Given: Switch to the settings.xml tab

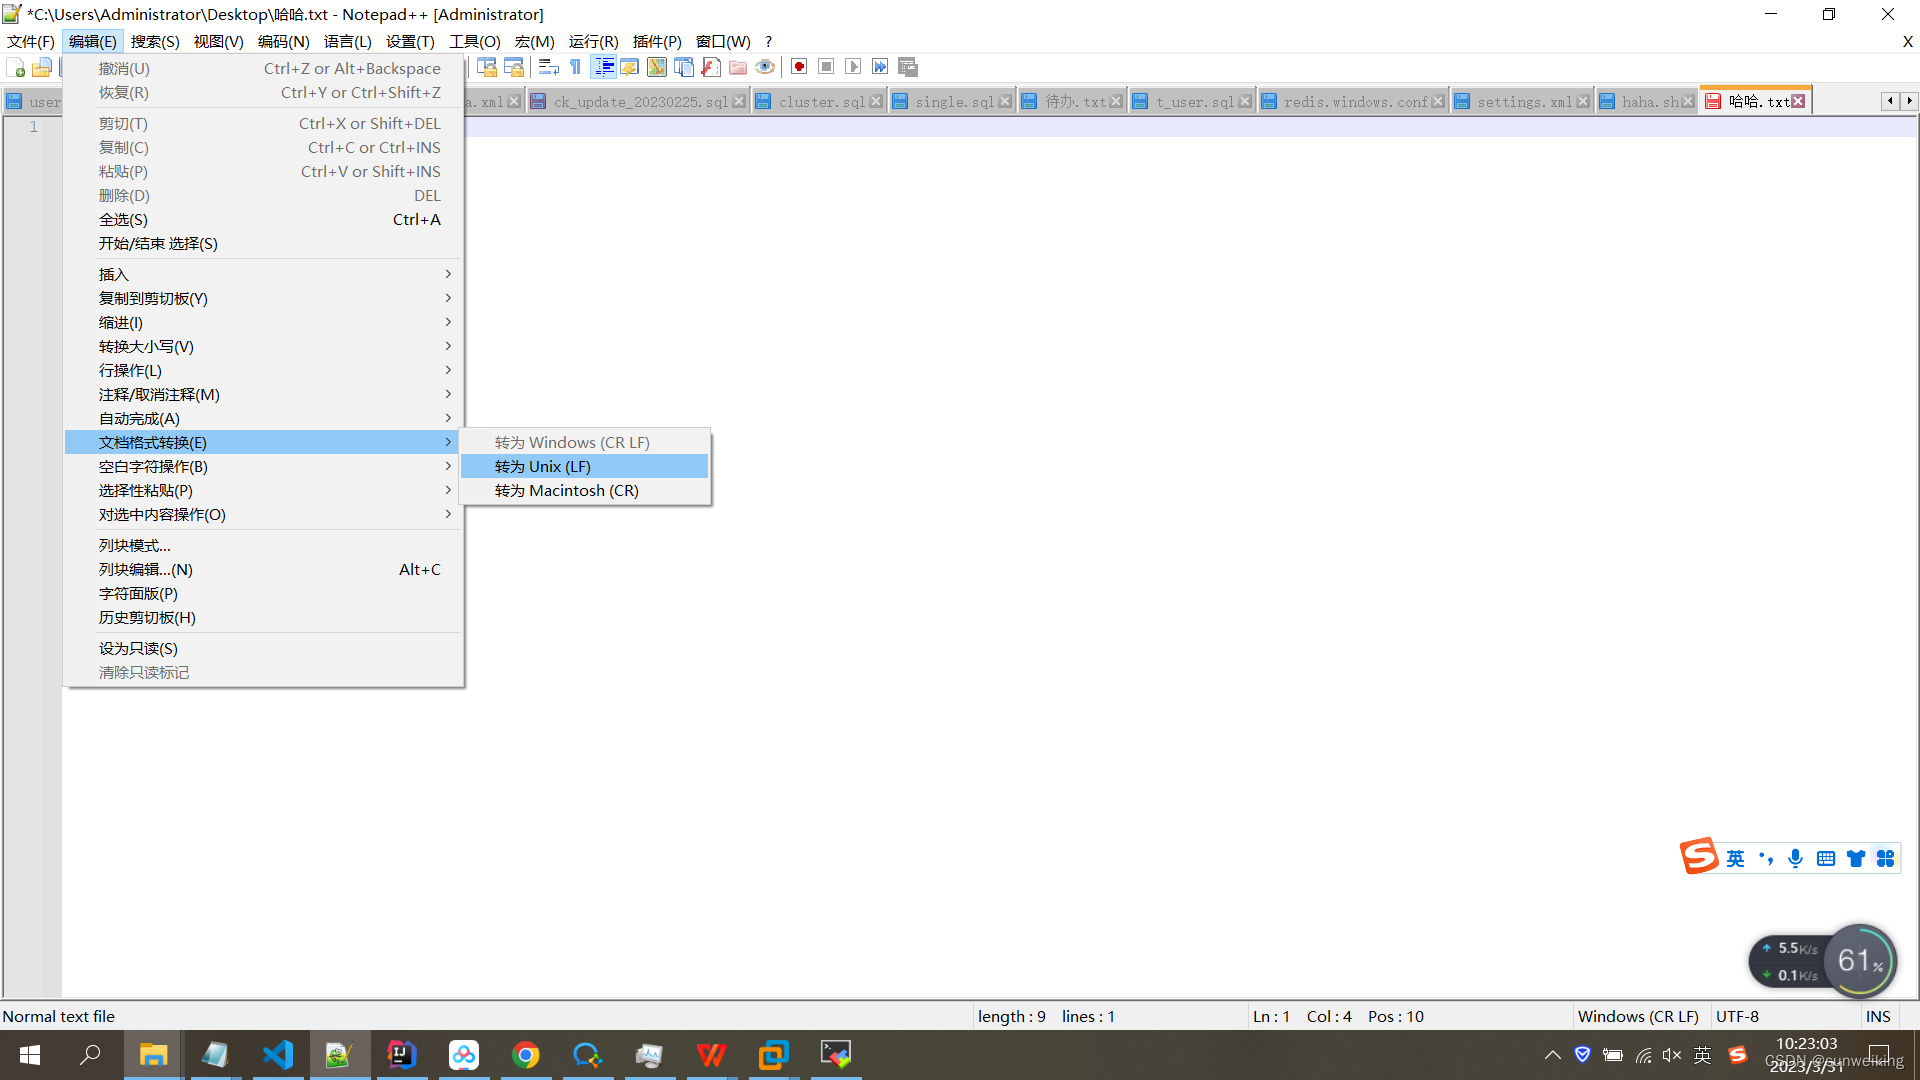Looking at the screenshot, I should tap(1523, 102).
